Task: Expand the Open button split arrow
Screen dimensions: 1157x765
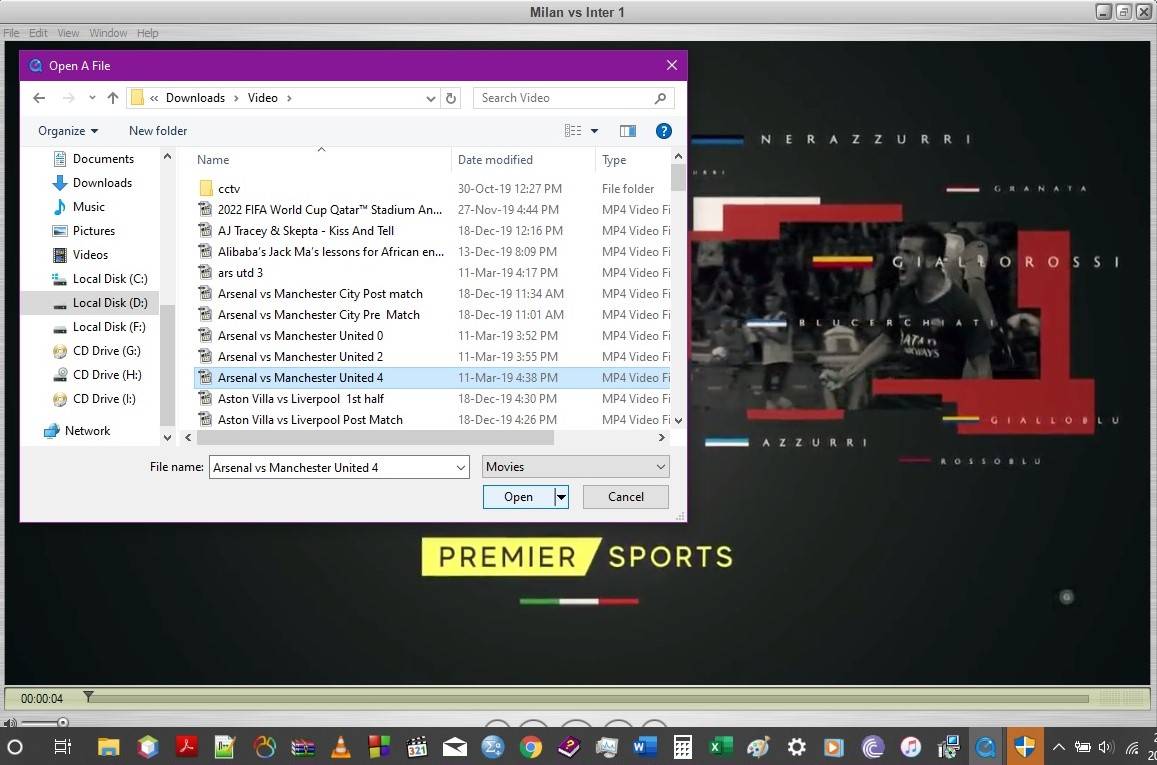Action: pos(562,497)
